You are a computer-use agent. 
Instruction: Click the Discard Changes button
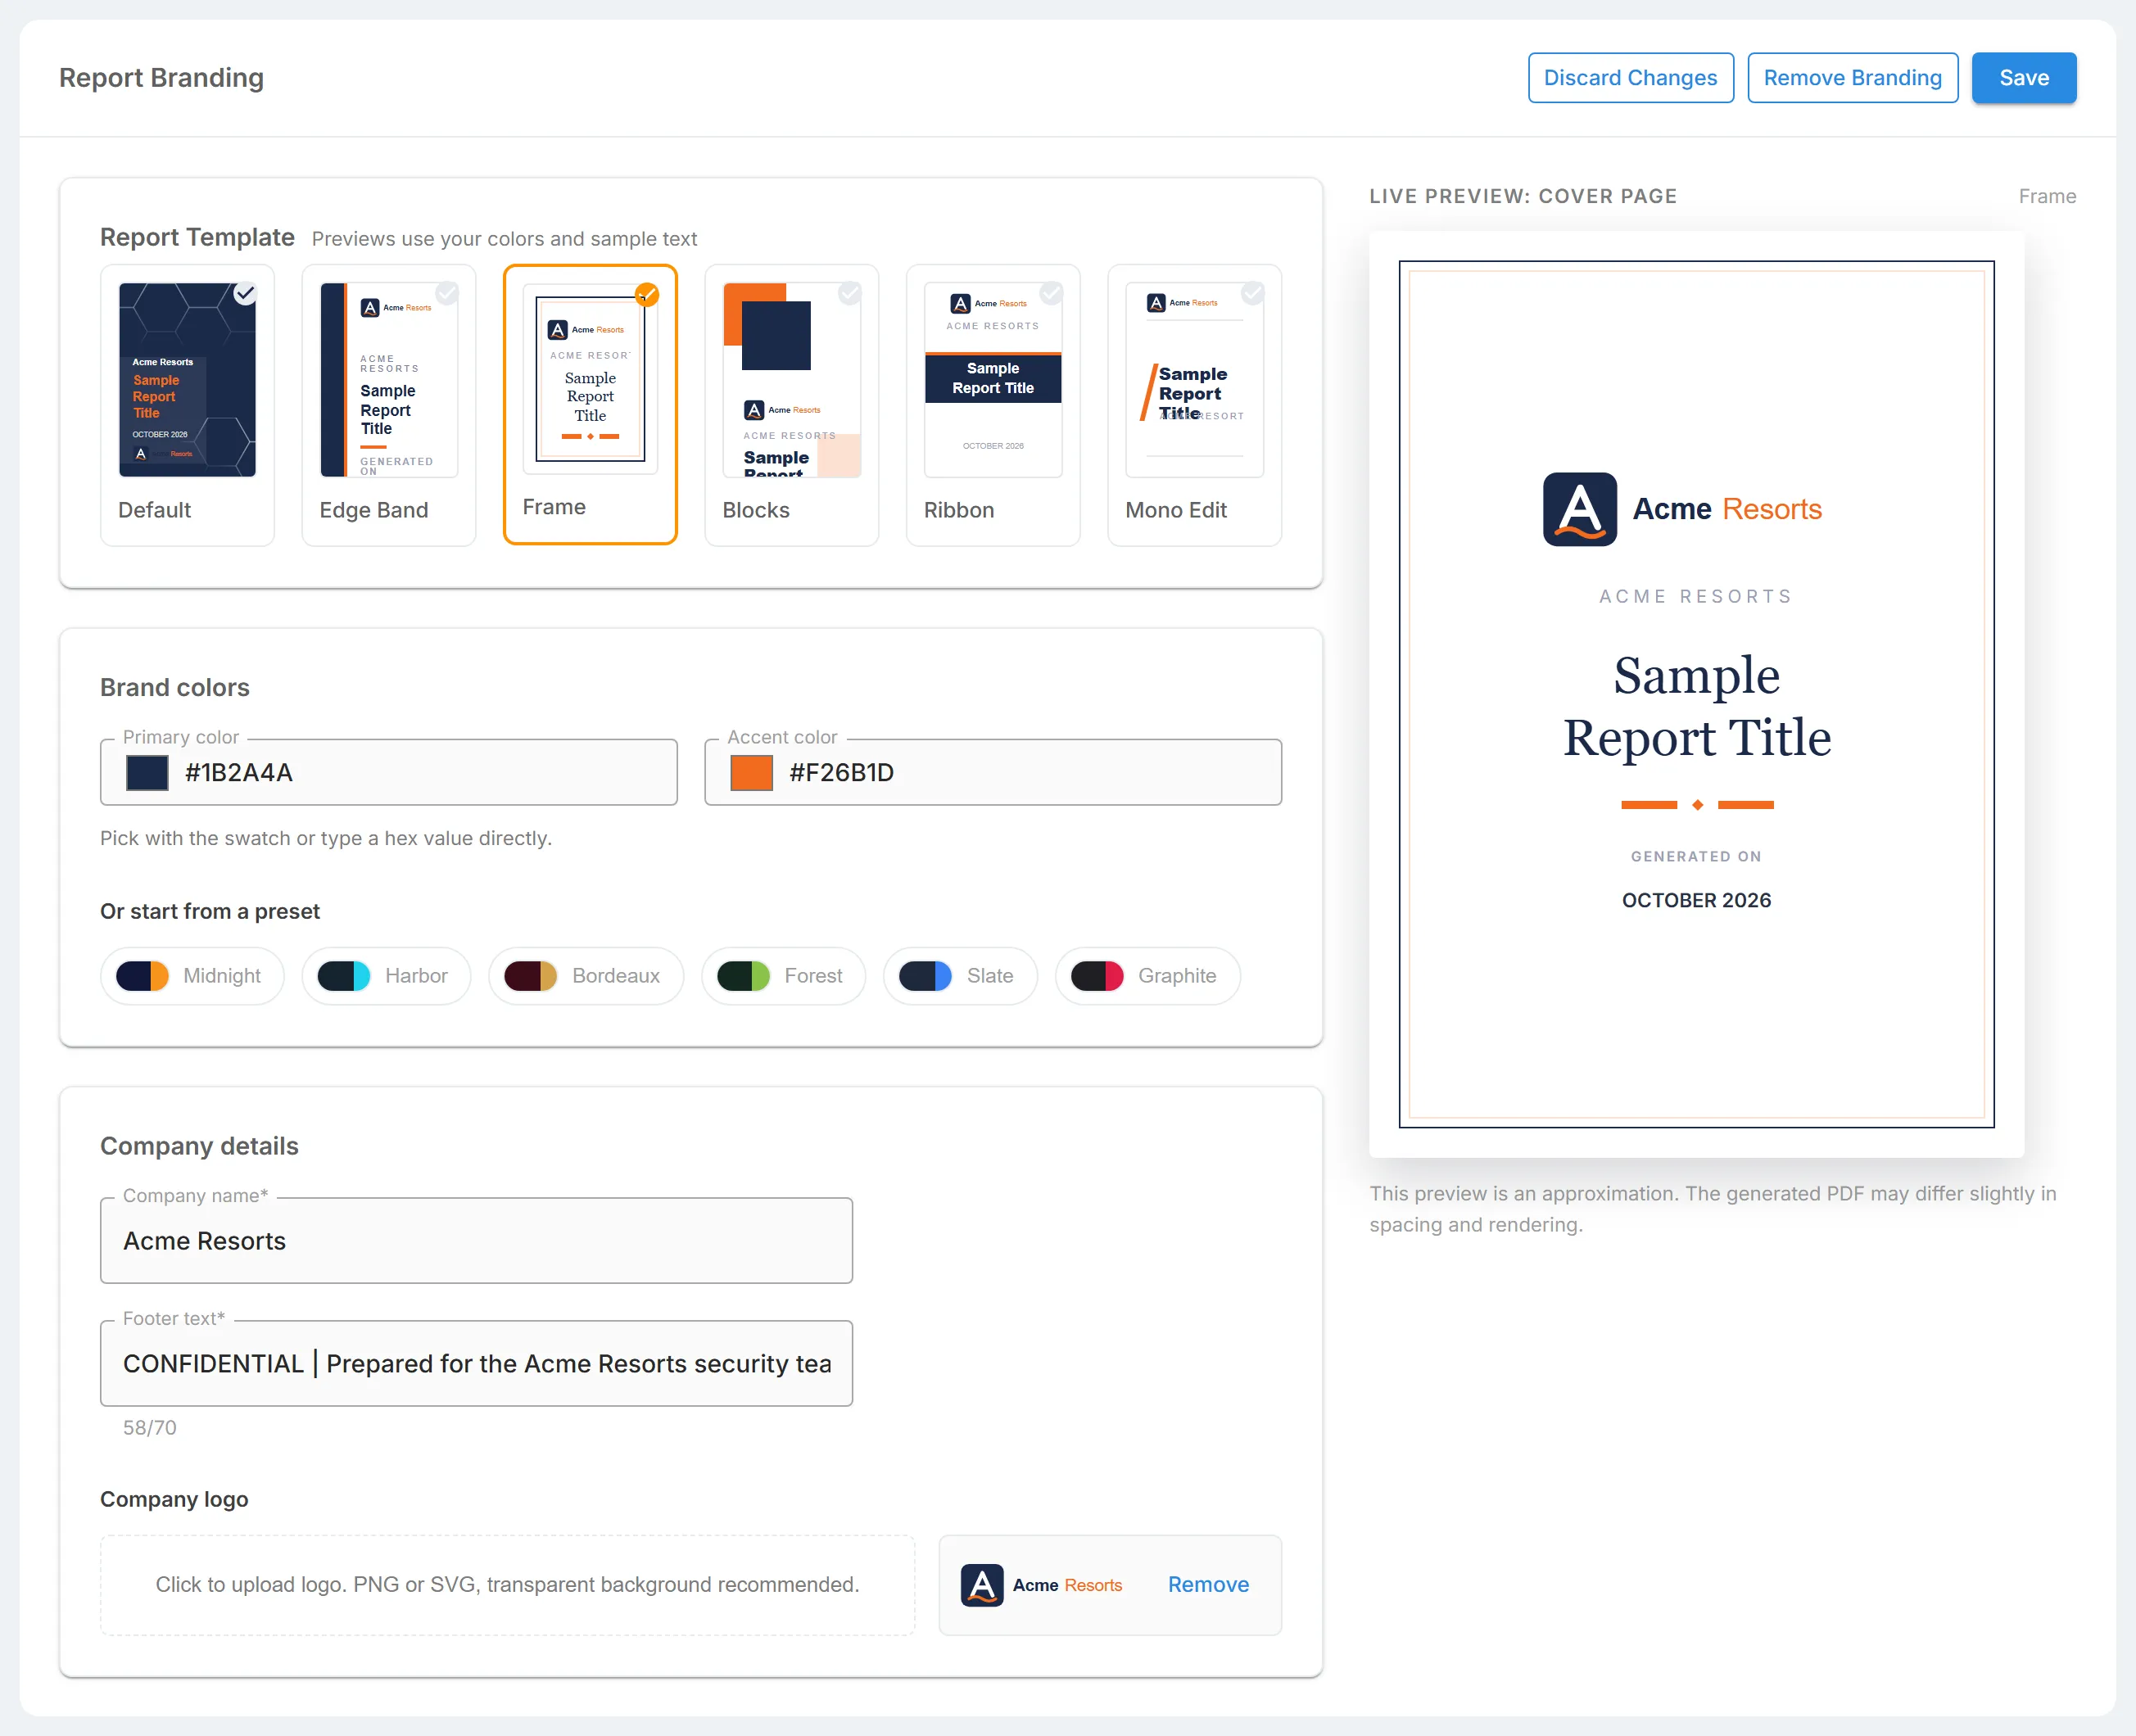(1630, 78)
